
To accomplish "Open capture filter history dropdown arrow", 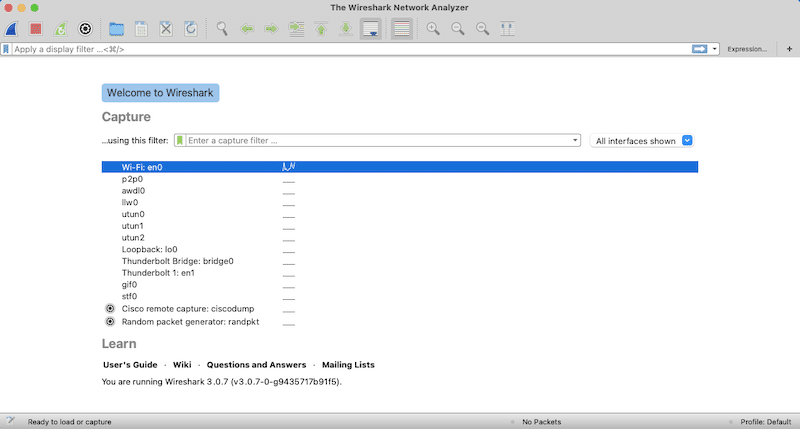I will point(575,140).
